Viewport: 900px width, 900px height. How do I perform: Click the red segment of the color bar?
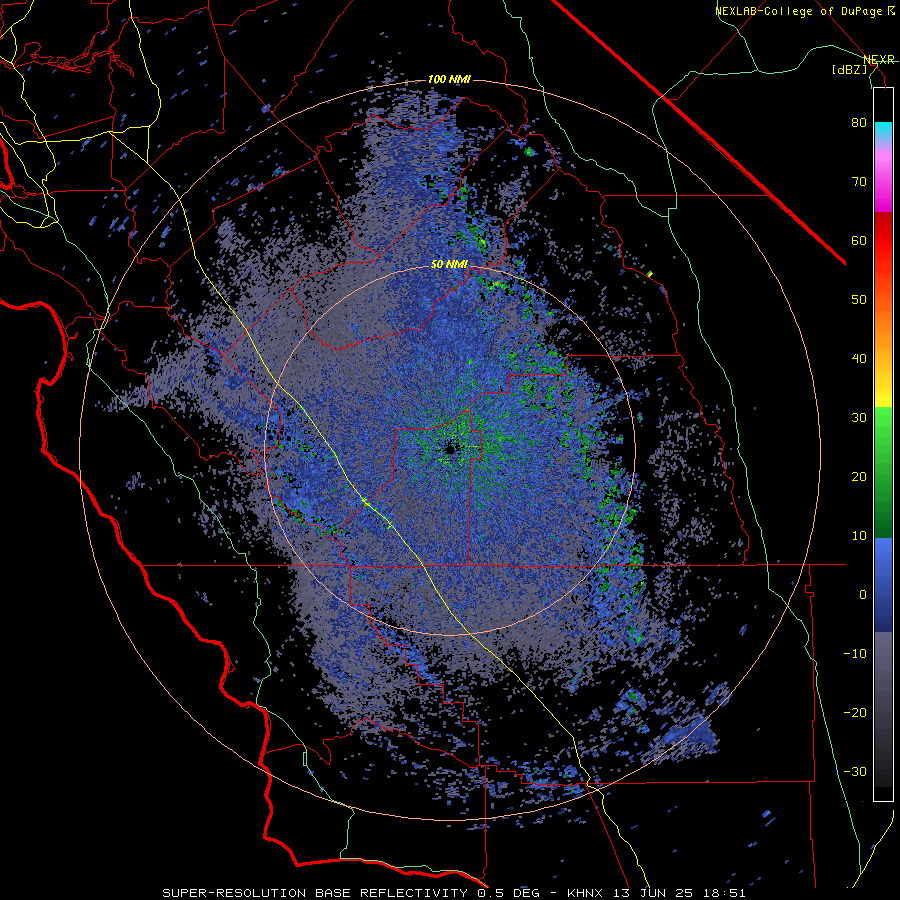pyautogui.click(x=883, y=241)
